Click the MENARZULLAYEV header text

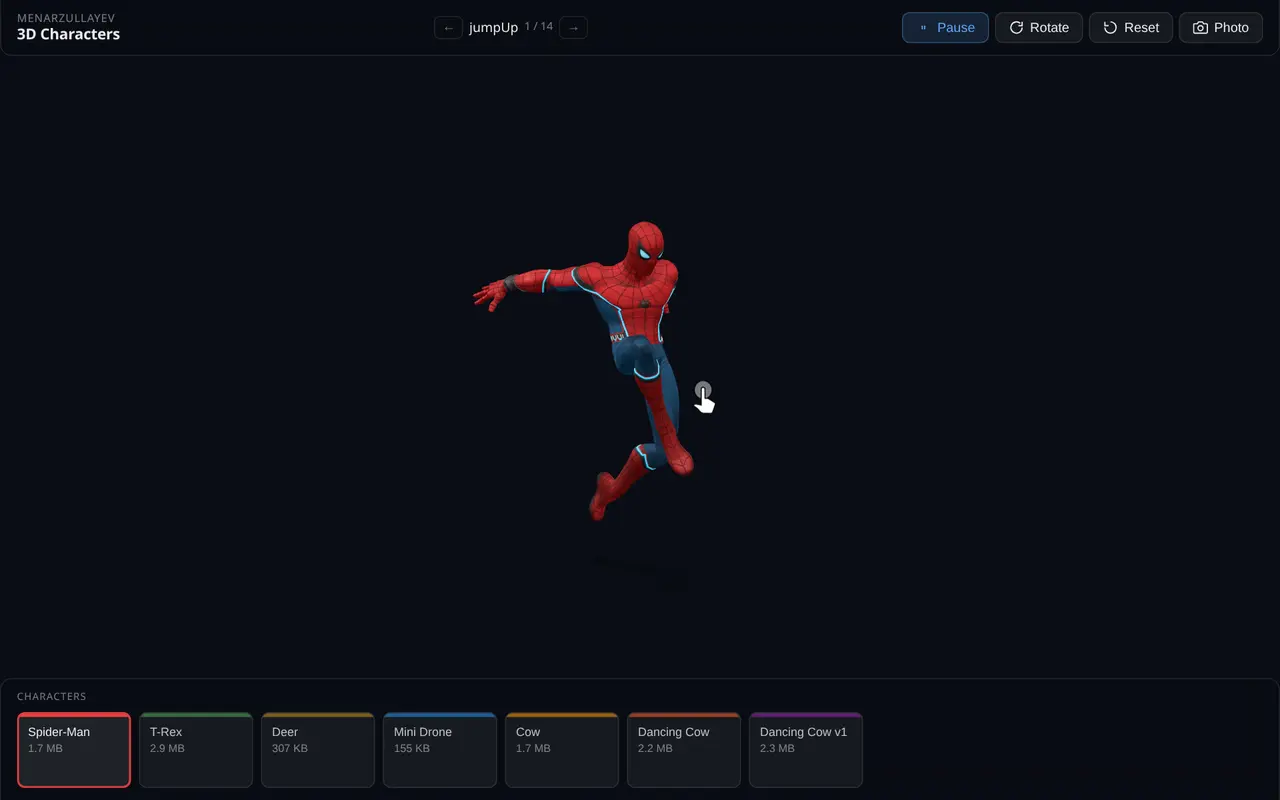tap(66, 18)
